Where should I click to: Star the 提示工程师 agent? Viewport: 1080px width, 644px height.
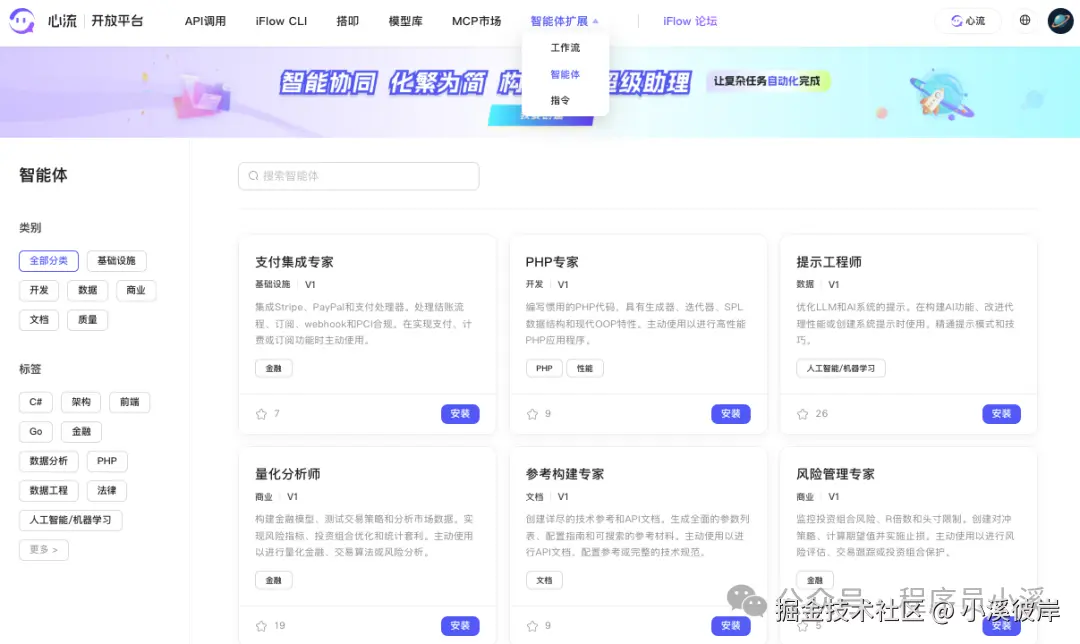tap(801, 413)
